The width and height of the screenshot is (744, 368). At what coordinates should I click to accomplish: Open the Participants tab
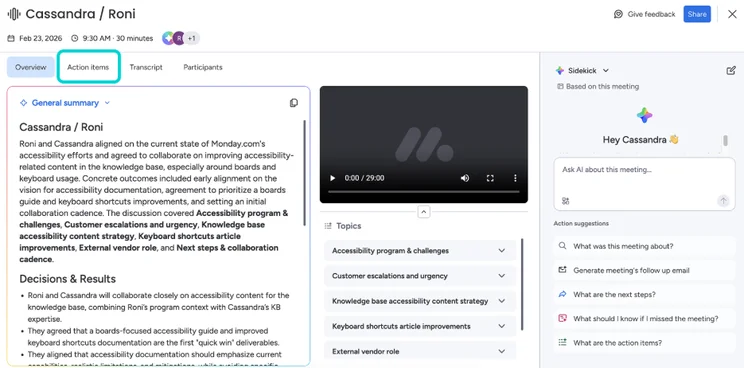[203, 67]
